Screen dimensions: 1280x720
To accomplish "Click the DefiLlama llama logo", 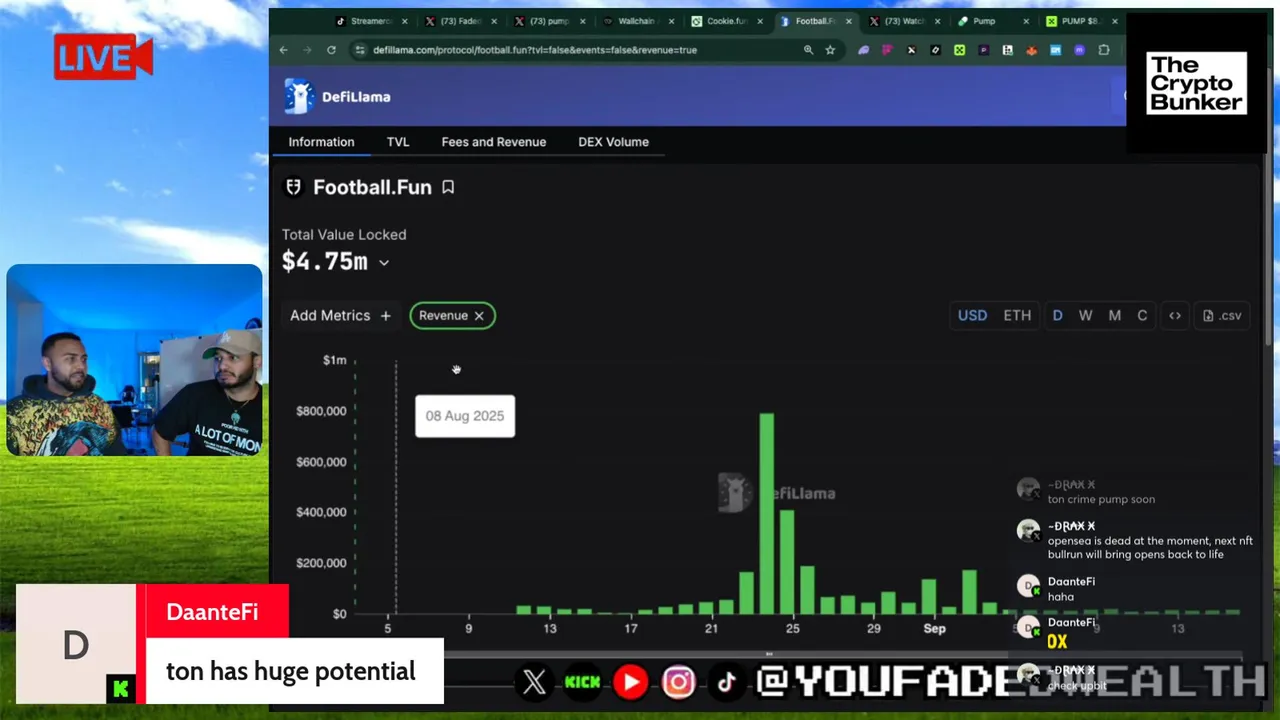I will pos(298,96).
